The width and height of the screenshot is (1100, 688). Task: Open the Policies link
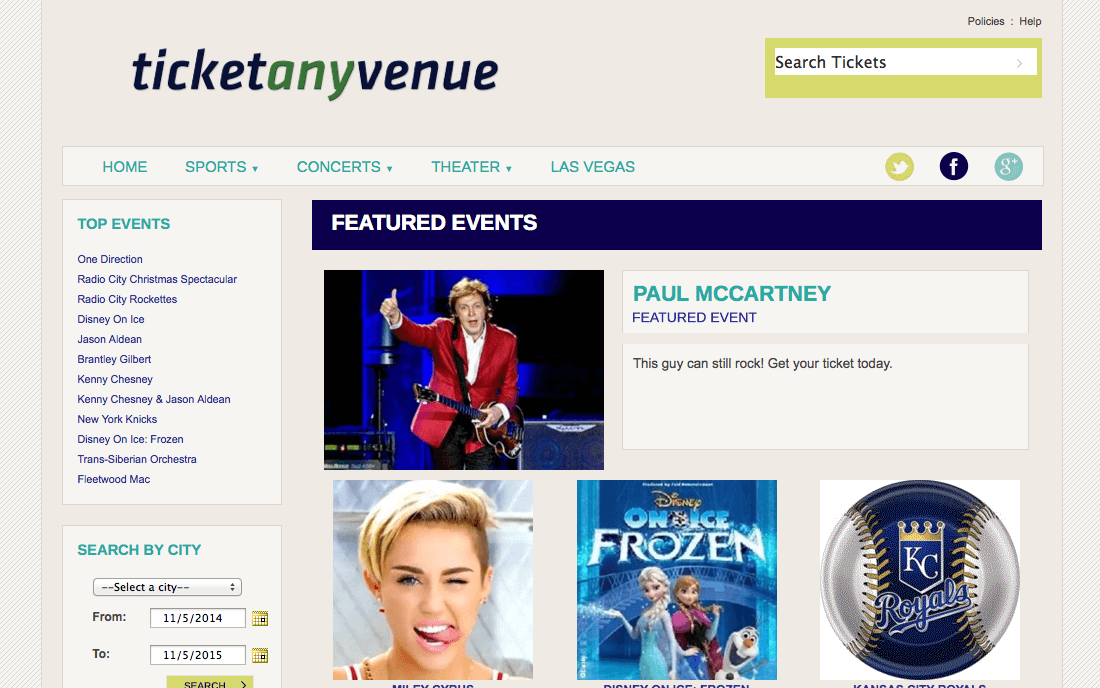986,21
